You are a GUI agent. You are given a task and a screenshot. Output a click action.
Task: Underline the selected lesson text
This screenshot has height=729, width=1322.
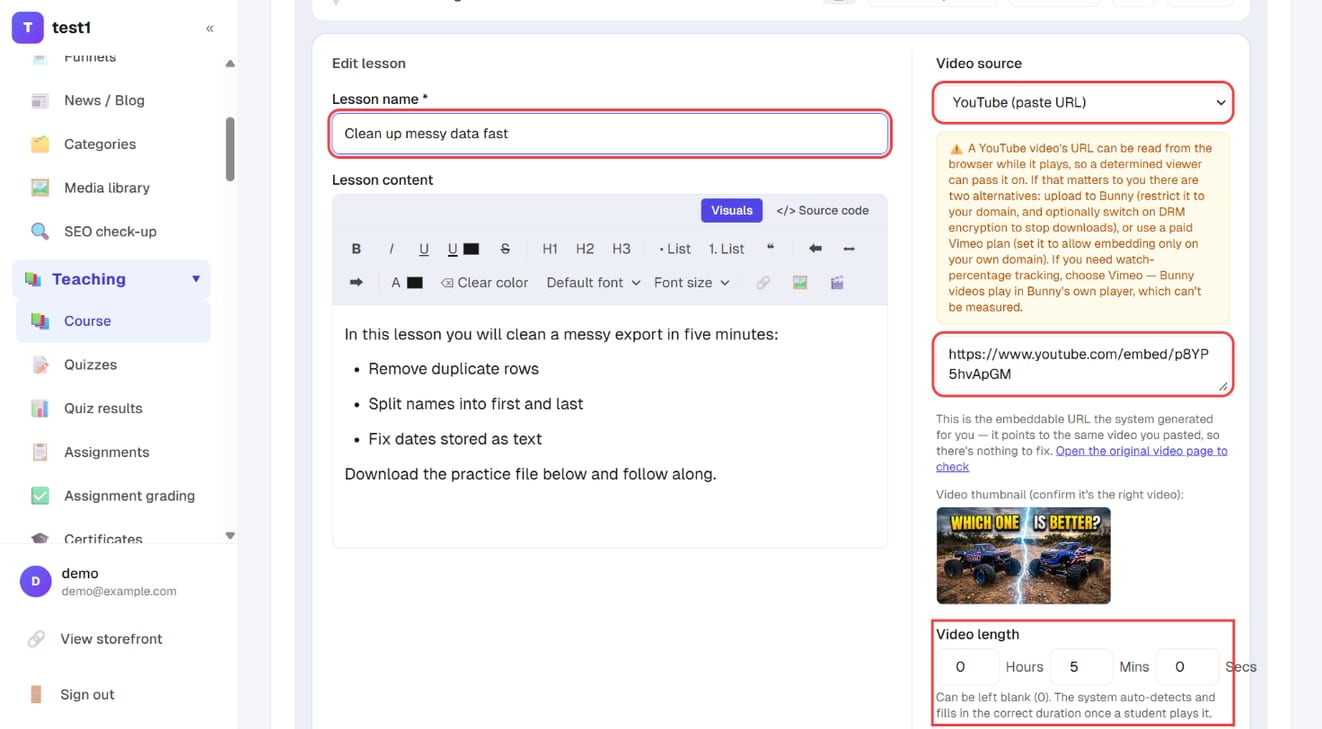click(x=424, y=249)
